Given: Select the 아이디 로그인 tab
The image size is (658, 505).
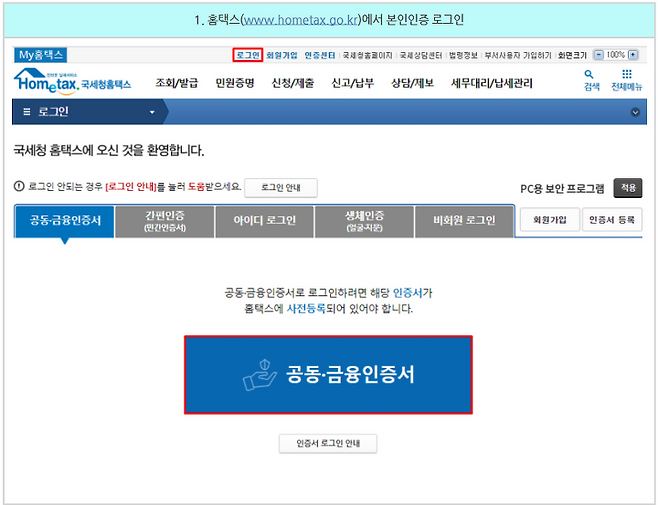Looking at the screenshot, I should coord(264,221).
